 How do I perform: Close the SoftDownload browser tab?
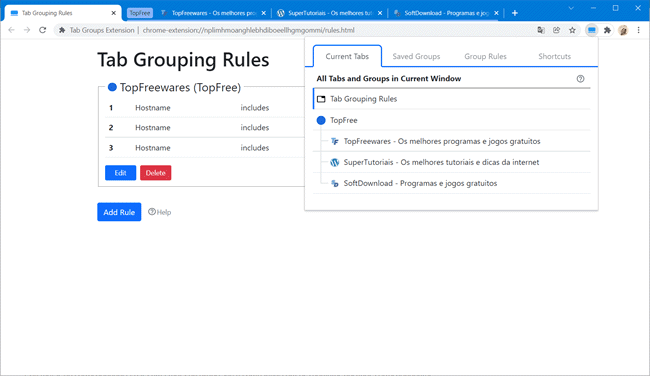[496, 13]
